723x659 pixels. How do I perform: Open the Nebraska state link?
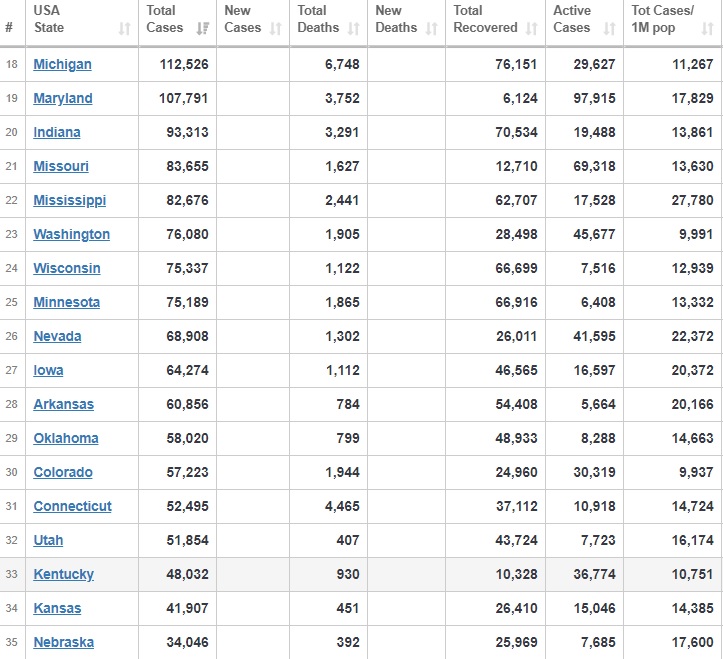(x=64, y=642)
